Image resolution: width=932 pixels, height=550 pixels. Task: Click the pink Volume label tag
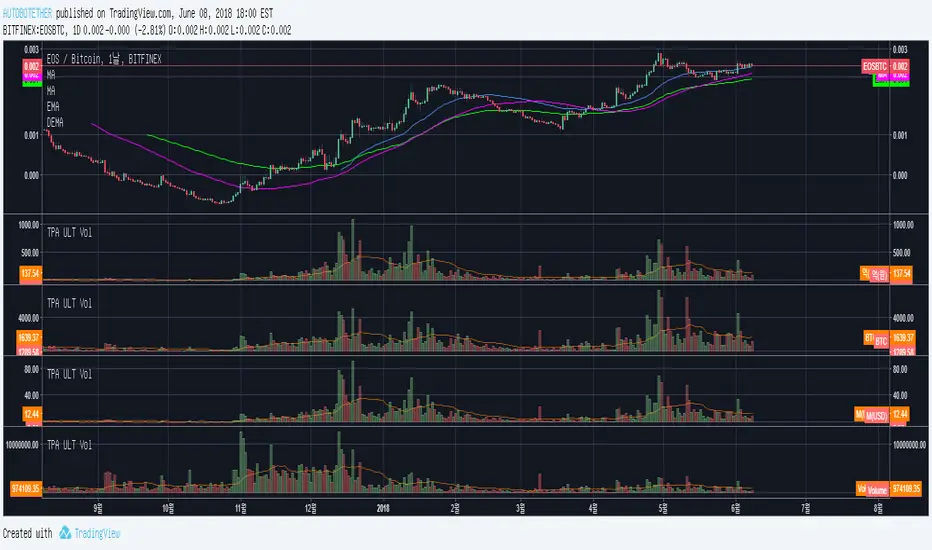877,491
